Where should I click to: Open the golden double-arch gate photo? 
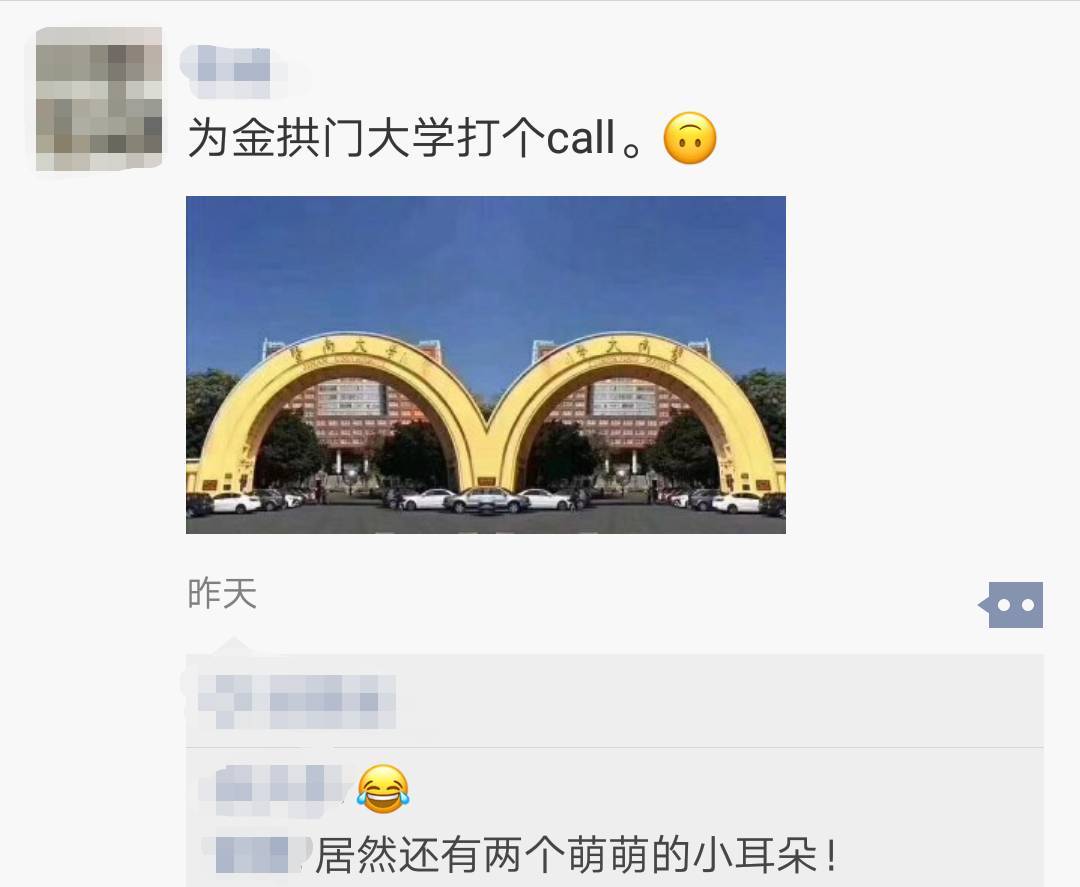click(486, 364)
